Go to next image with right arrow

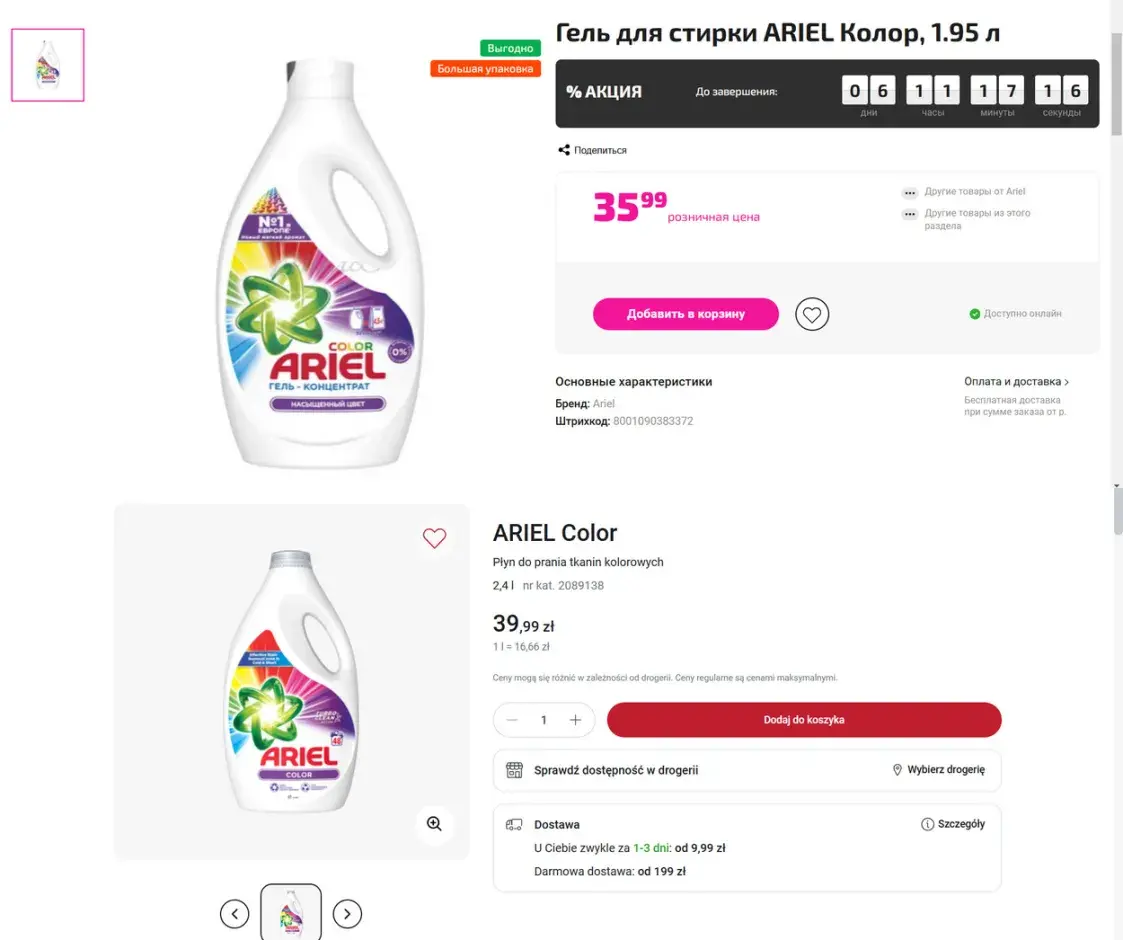pos(347,913)
